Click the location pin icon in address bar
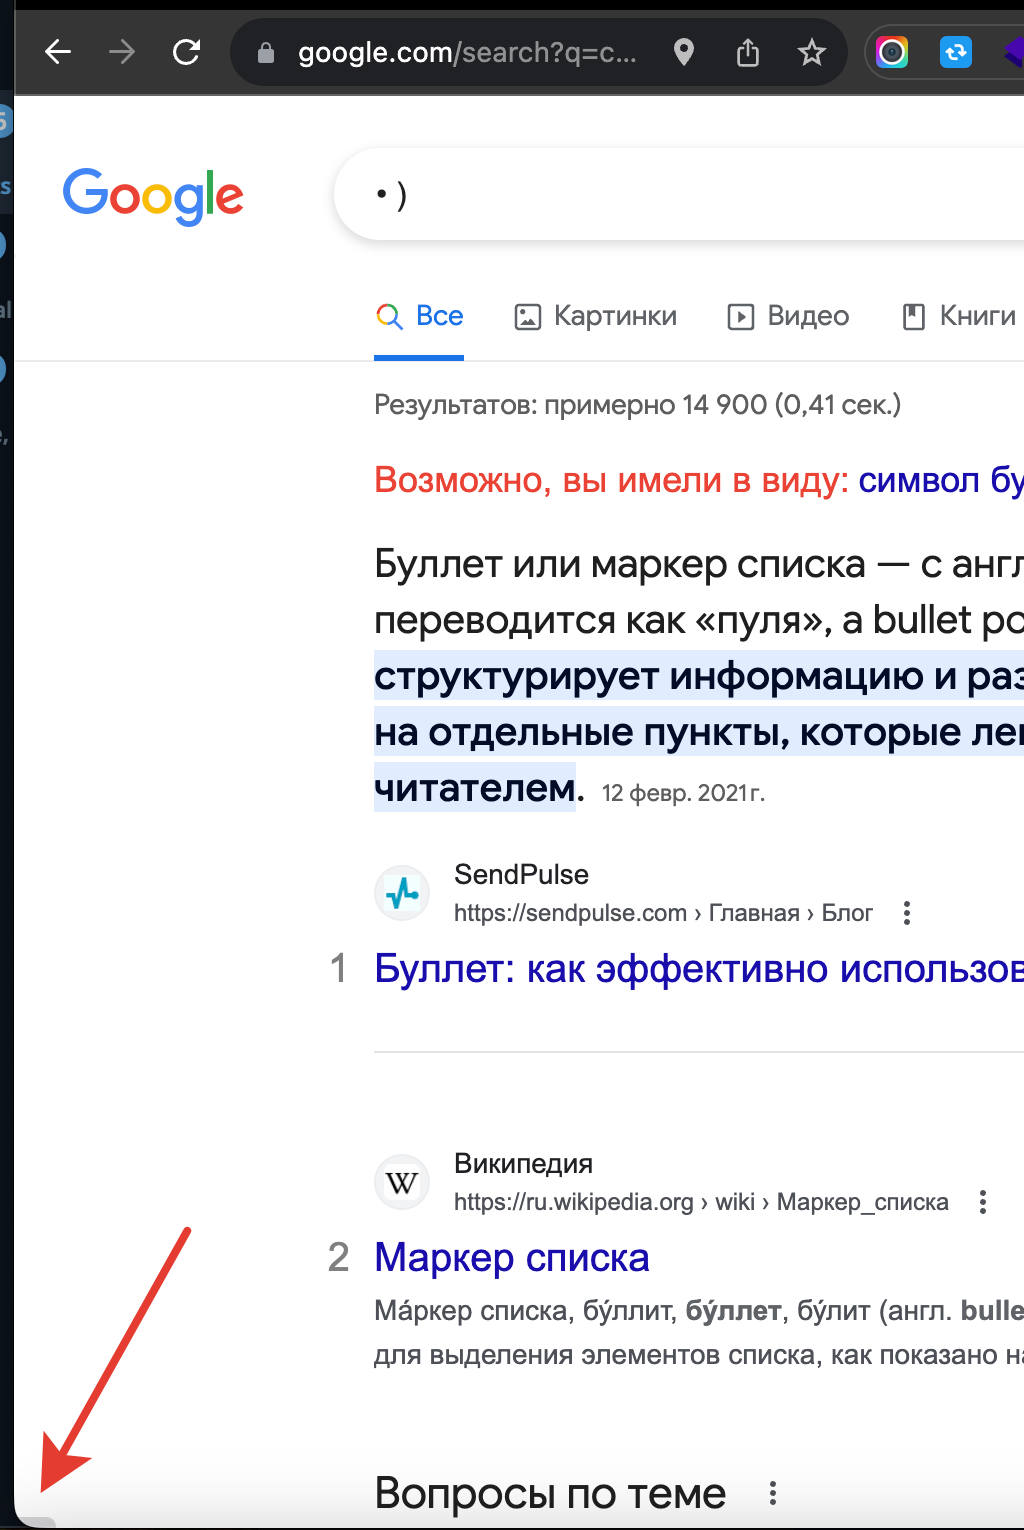The height and width of the screenshot is (1530, 1024). pos(684,52)
